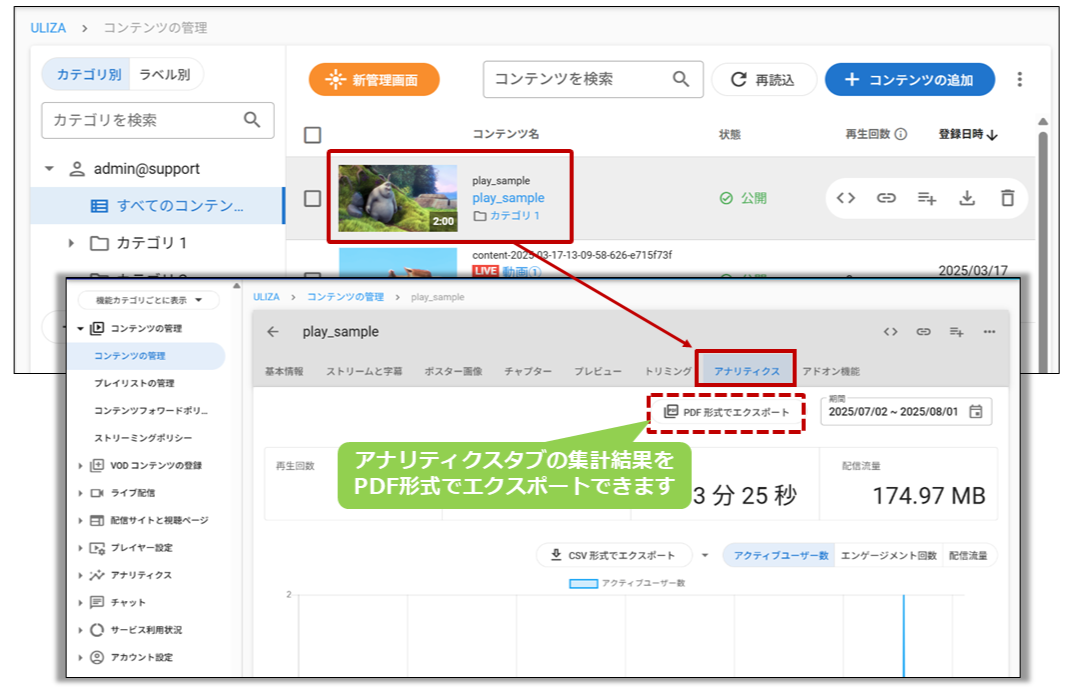Viewport: 1068px width, 691px height.
Task: Open the three-dot menu beside コンテンツの追加
Action: 1020,80
